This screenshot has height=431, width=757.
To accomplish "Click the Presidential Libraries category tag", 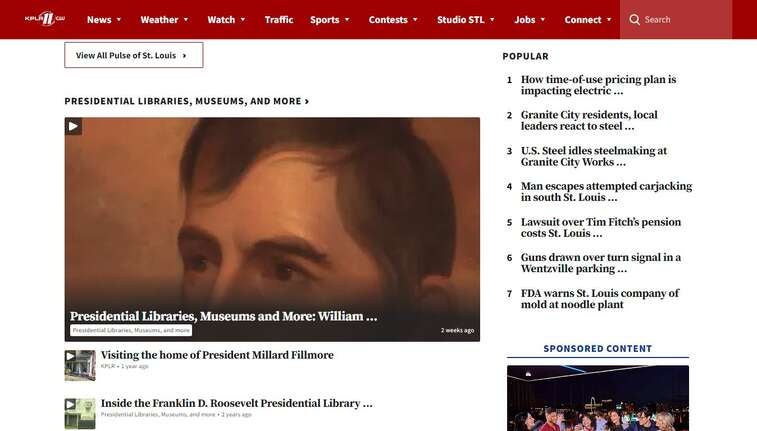I will click(x=131, y=330).
